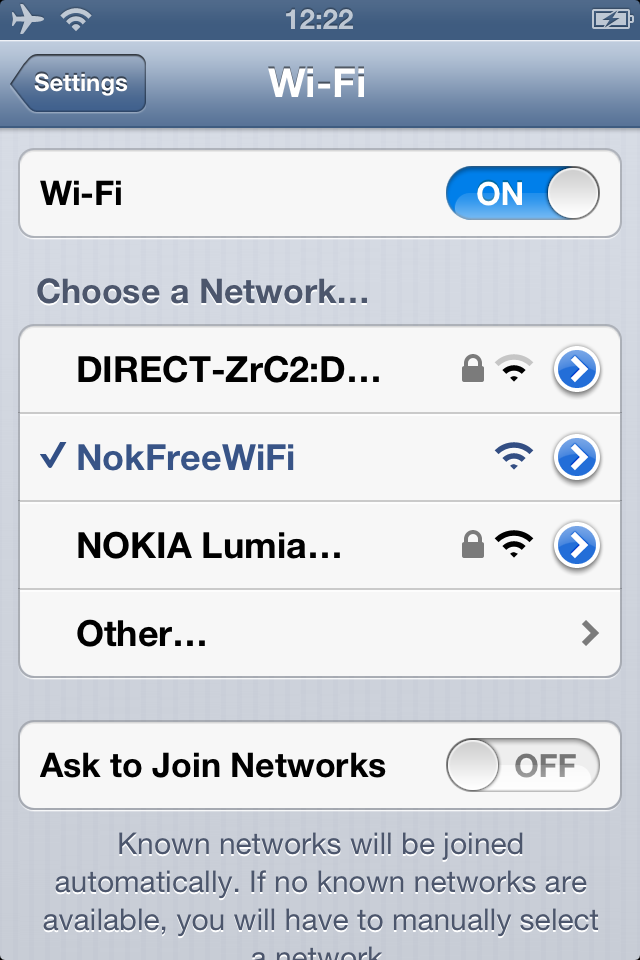Tap the 12:22 clock in status bar

(x=319, y=19)
